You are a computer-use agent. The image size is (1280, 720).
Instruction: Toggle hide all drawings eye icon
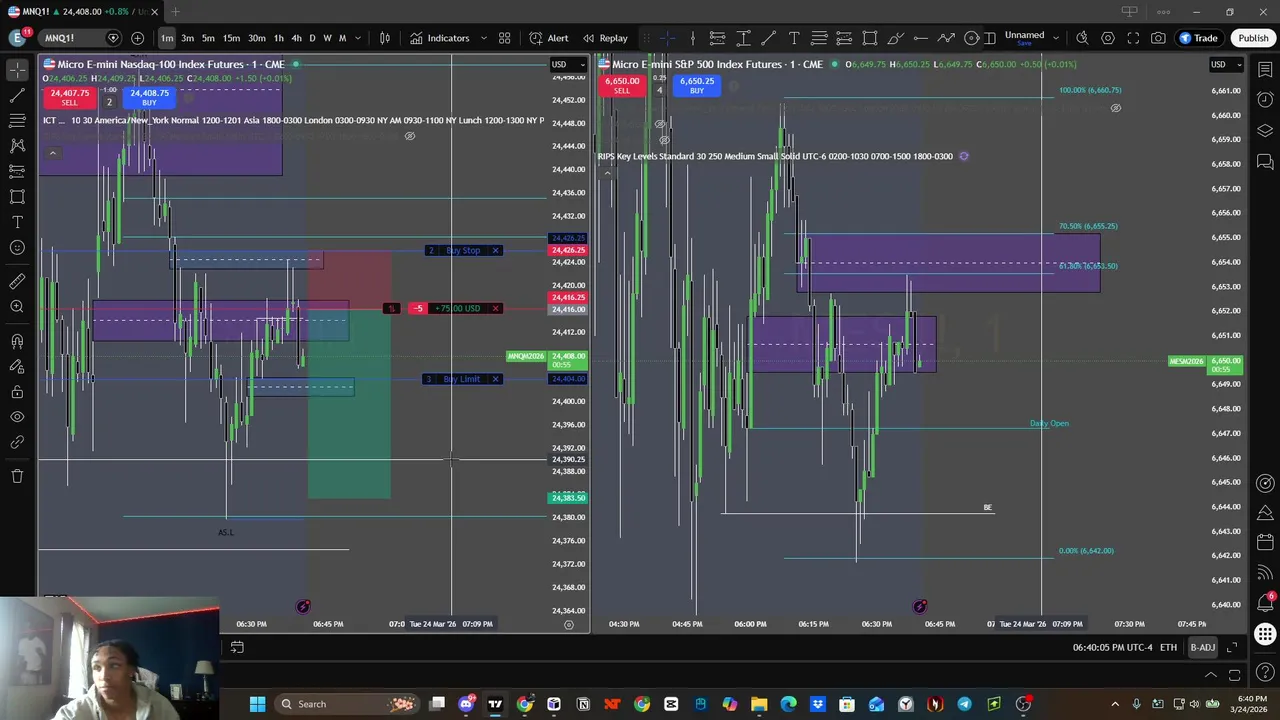[17, 417]
